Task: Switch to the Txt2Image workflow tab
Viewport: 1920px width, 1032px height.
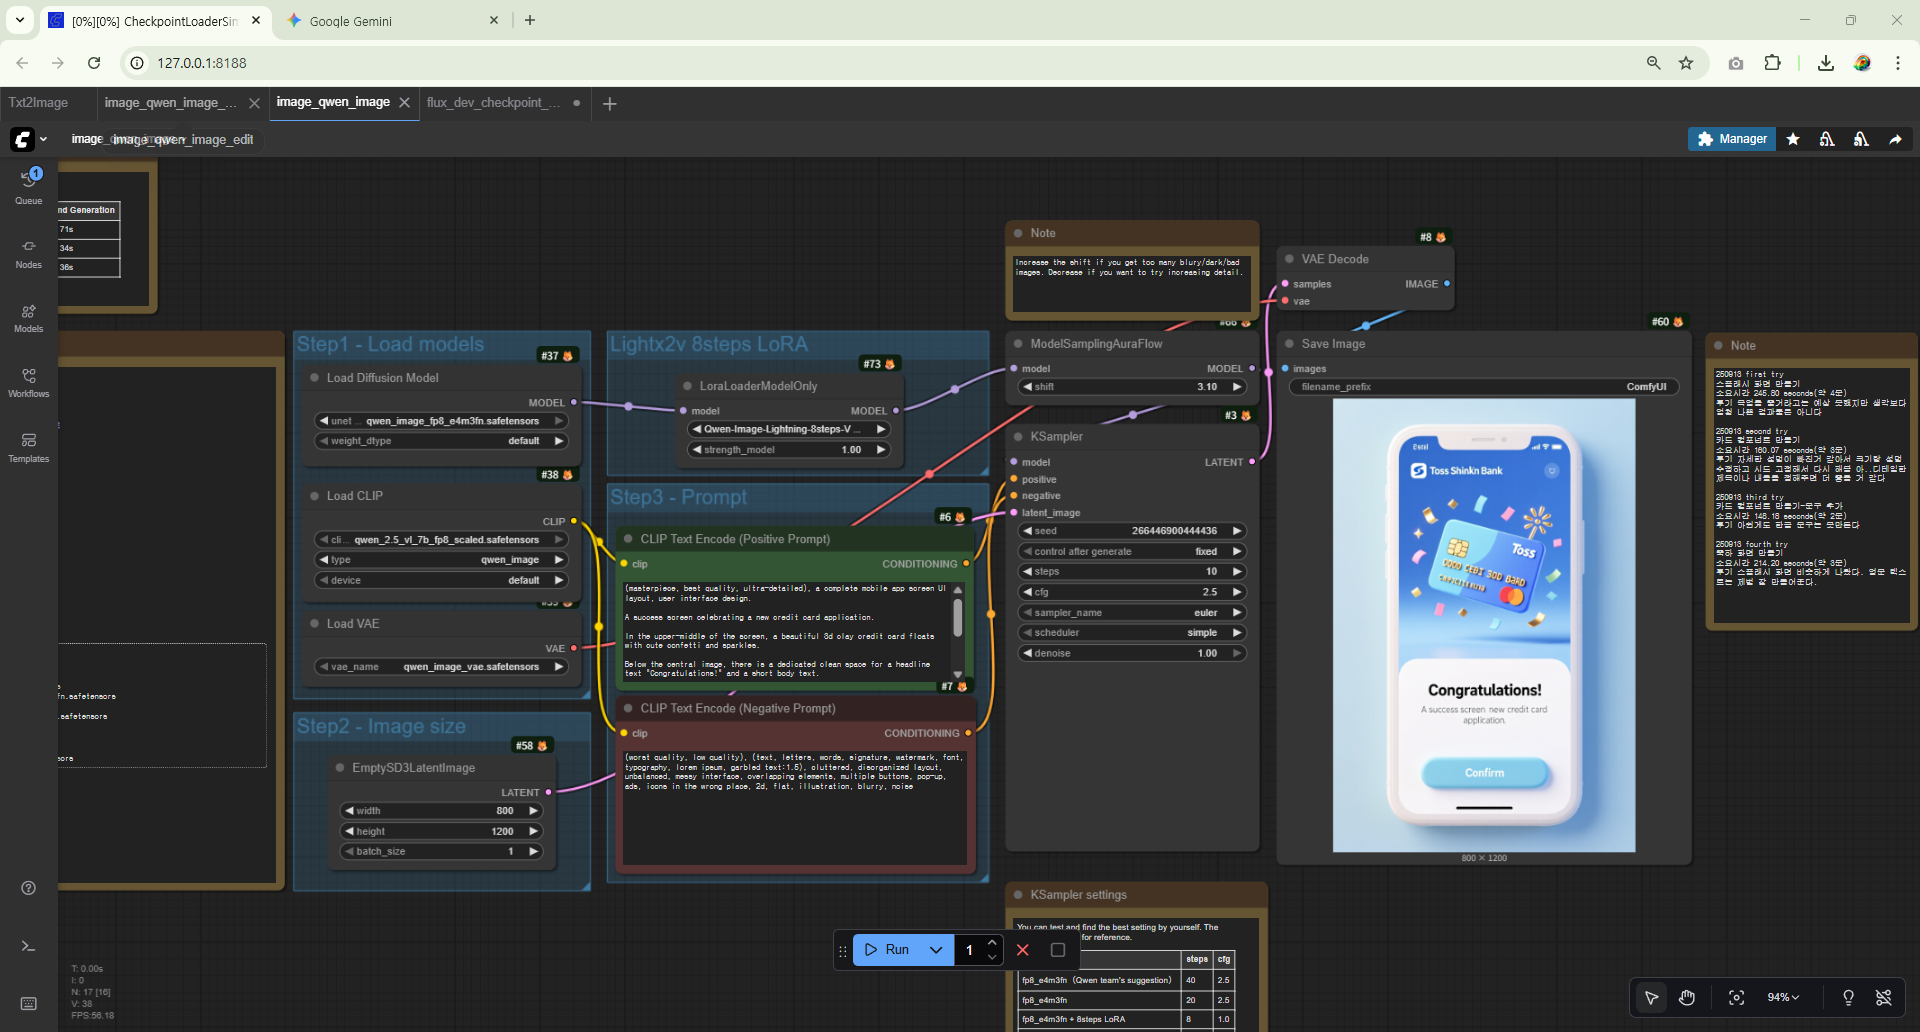Action: pos(39,103)
